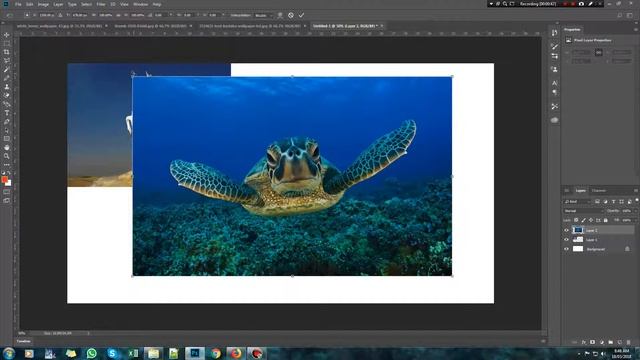Select Layer 1 thumbnail
The height and width of the screenshot is (360, 640).
[578, 240]
